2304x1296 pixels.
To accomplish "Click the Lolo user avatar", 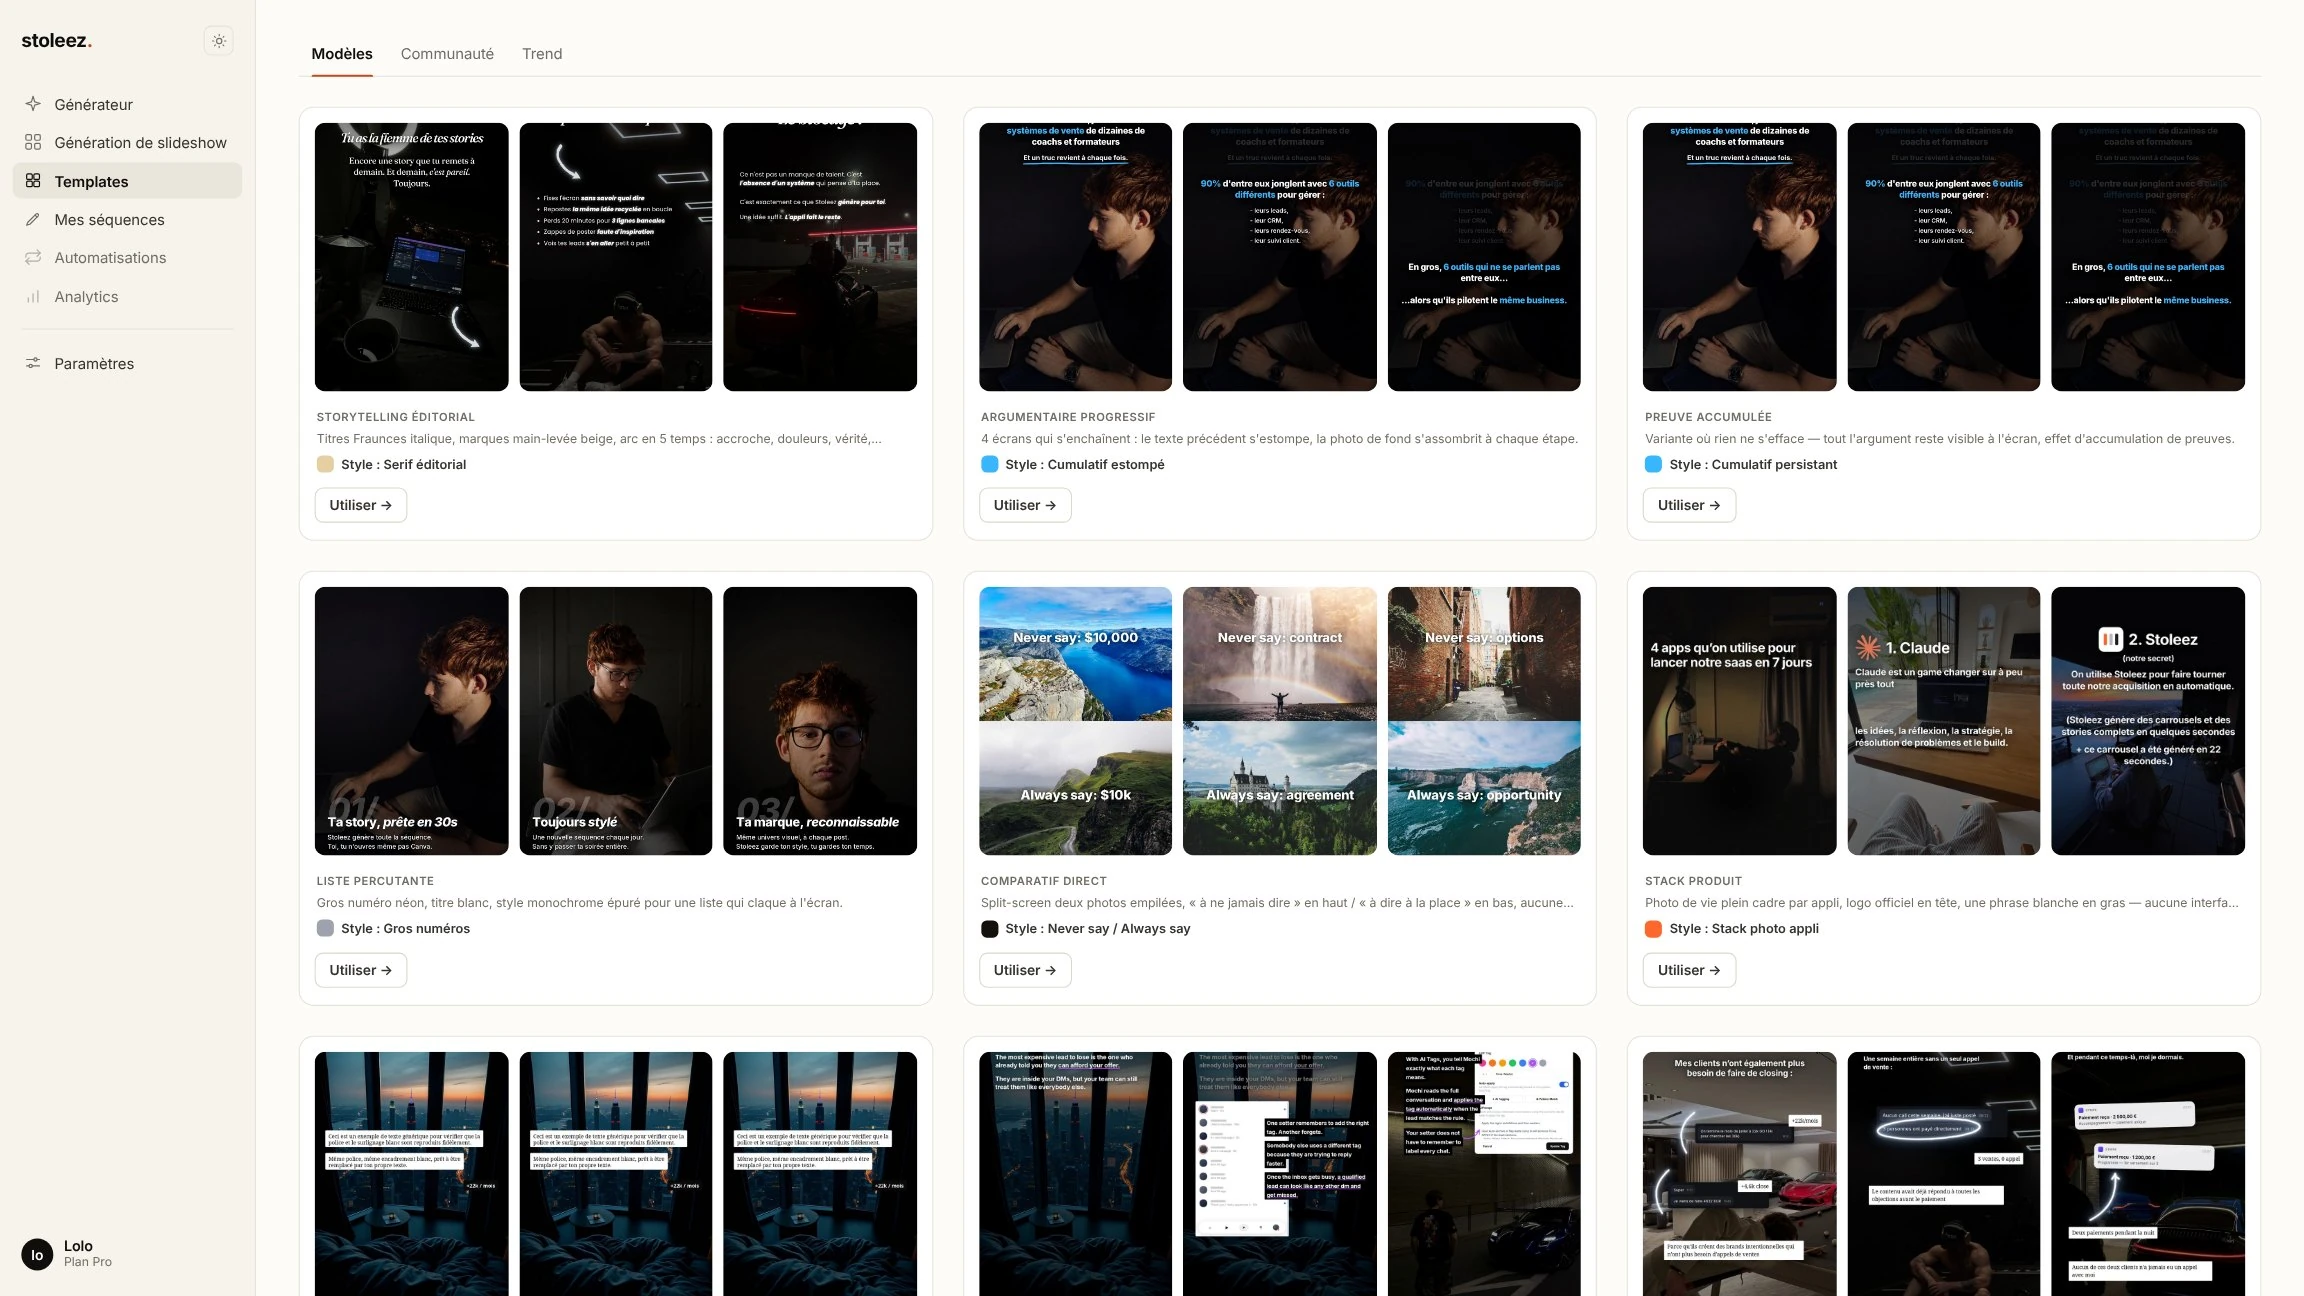I will point(37,1254).
